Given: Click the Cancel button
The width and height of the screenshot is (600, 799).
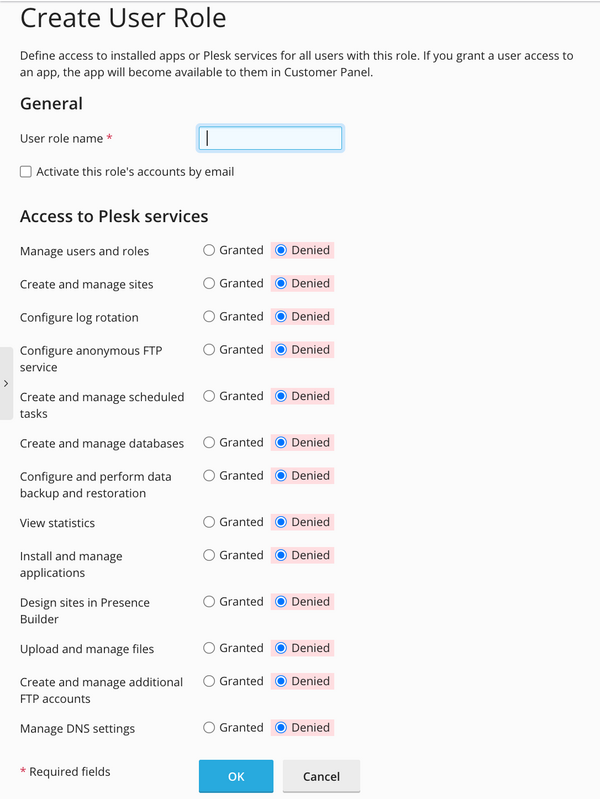Looking at the screenshot, I should pyautogui.click(x=321, y=776).
